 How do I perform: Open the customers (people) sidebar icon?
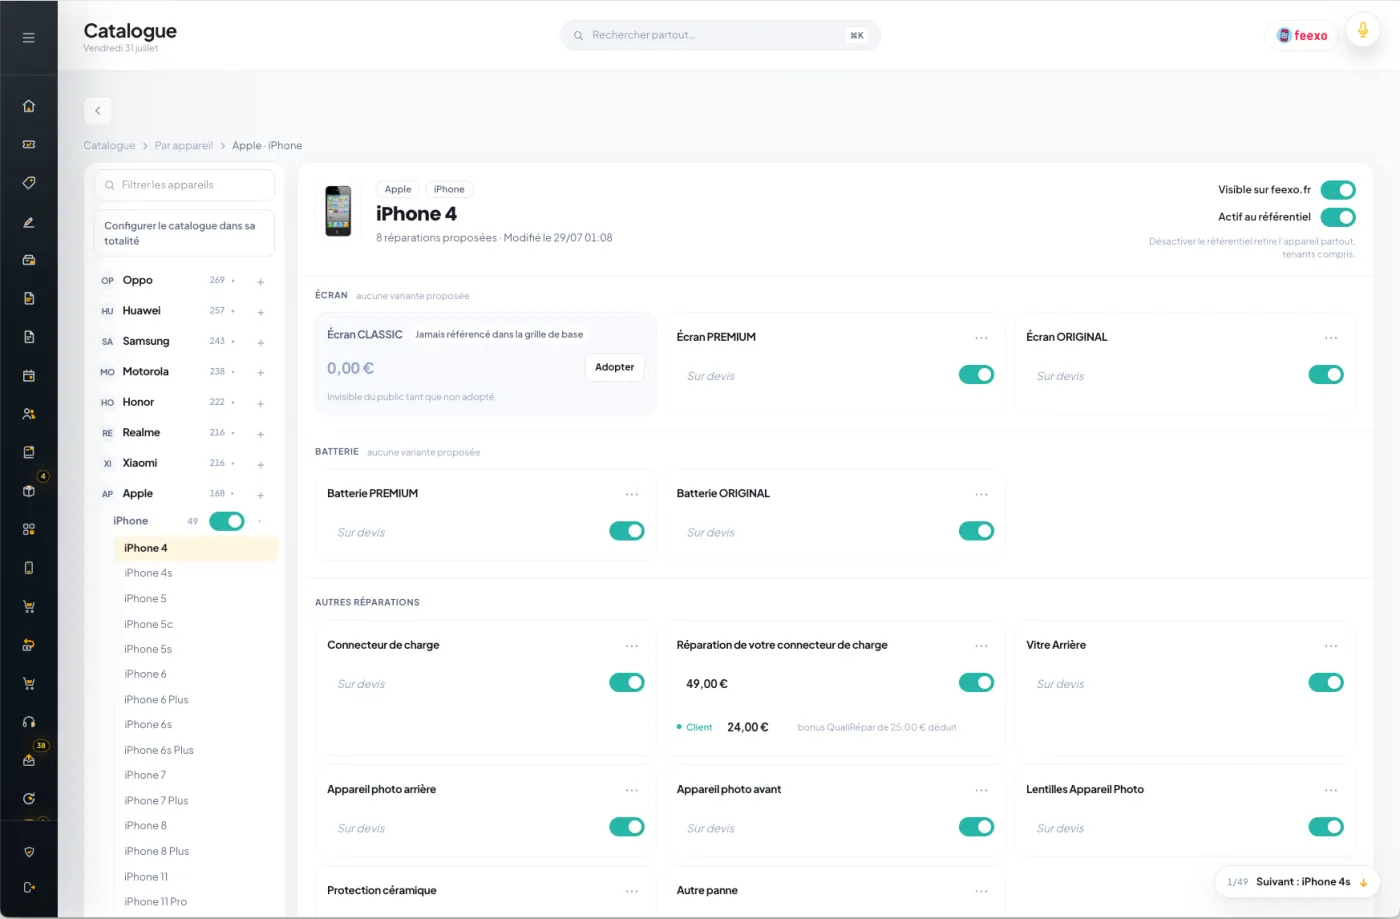pos(29,414)
